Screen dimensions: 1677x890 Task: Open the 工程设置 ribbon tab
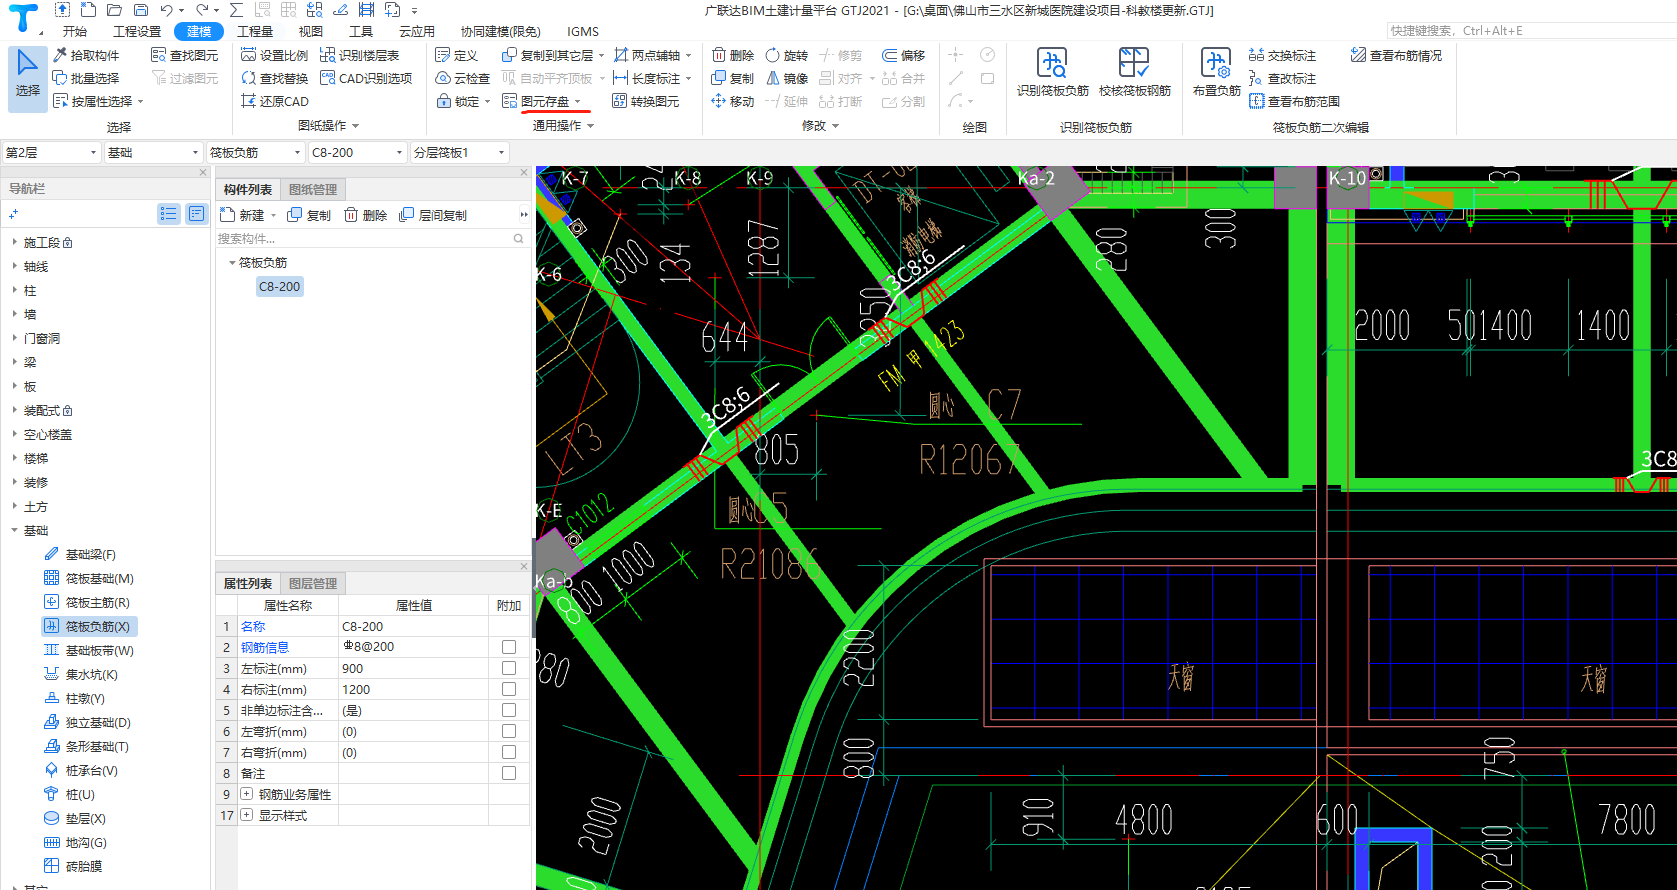tap(137, 32)
